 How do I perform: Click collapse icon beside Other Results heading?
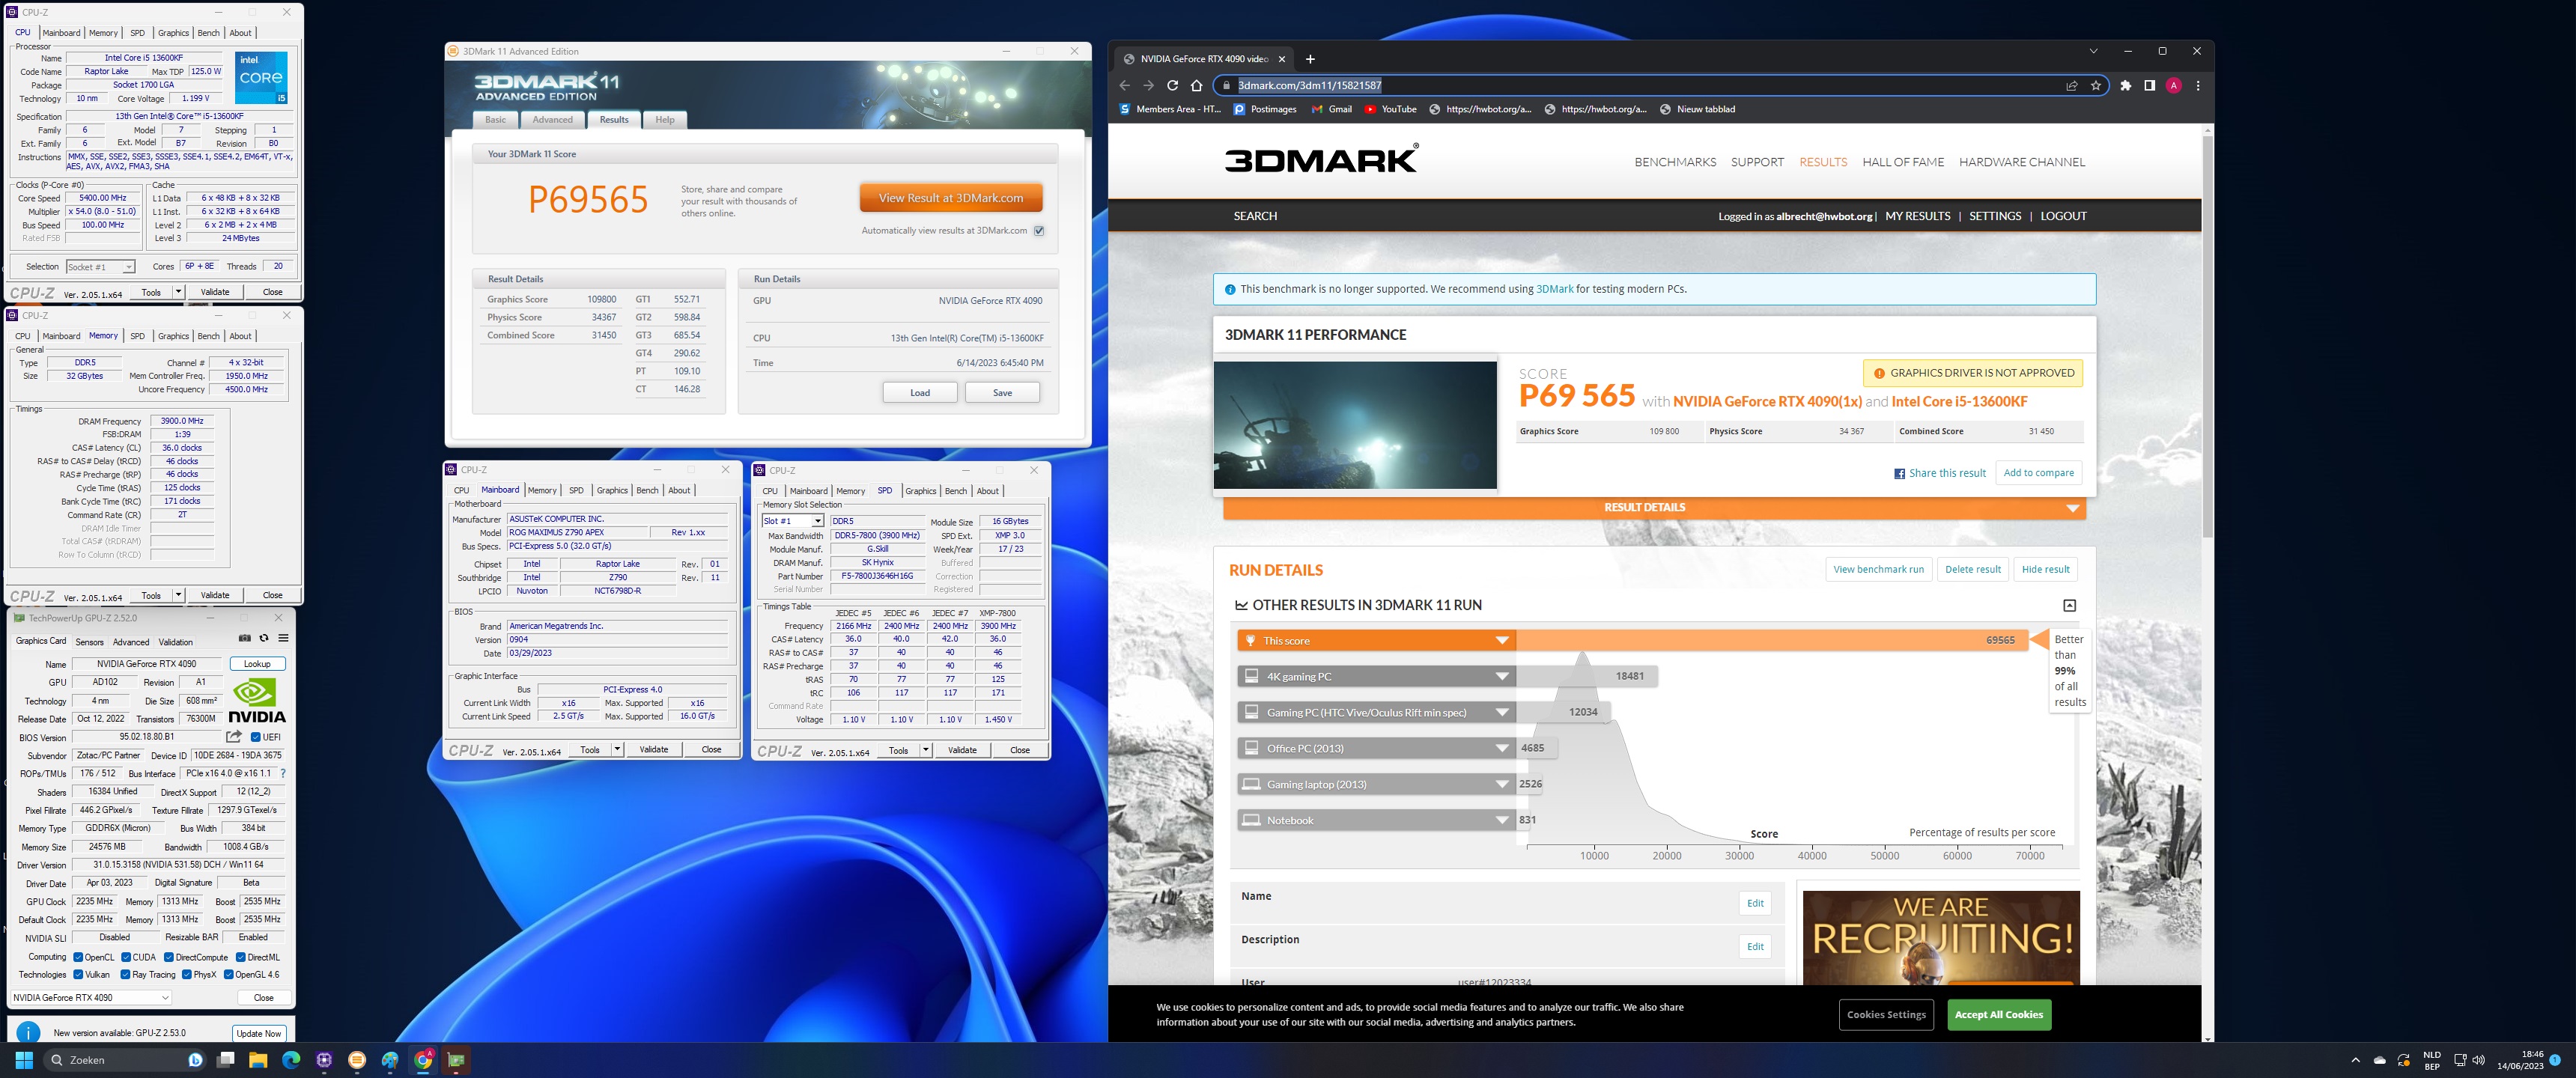pos(2069,605)
